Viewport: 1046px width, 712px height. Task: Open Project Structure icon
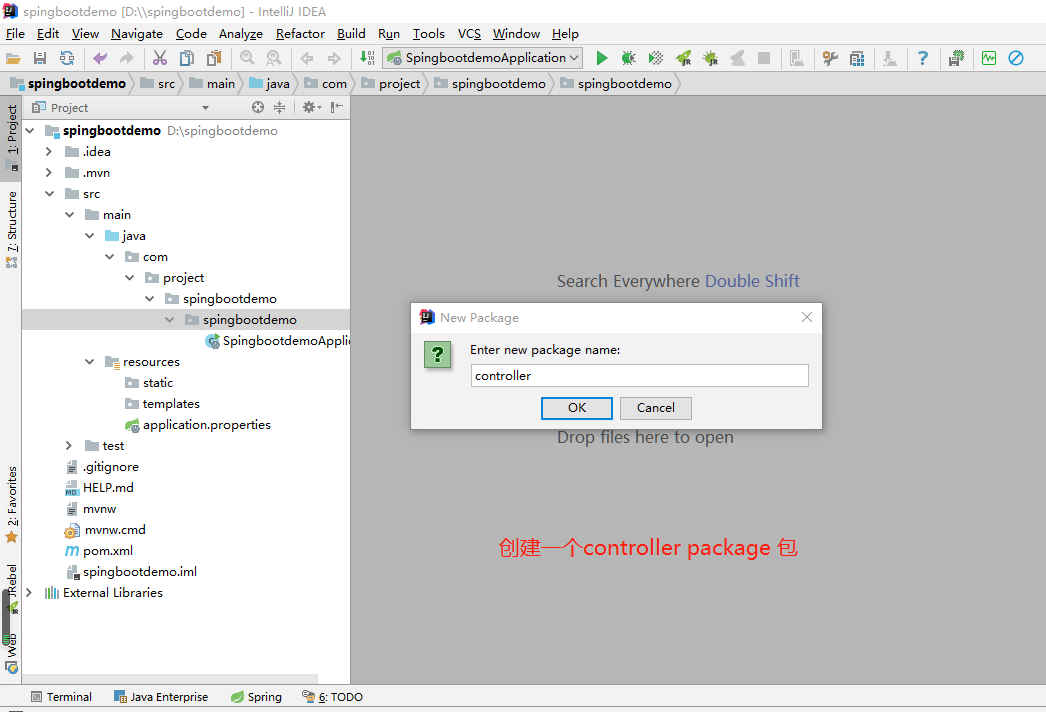[x=857, y=59]
